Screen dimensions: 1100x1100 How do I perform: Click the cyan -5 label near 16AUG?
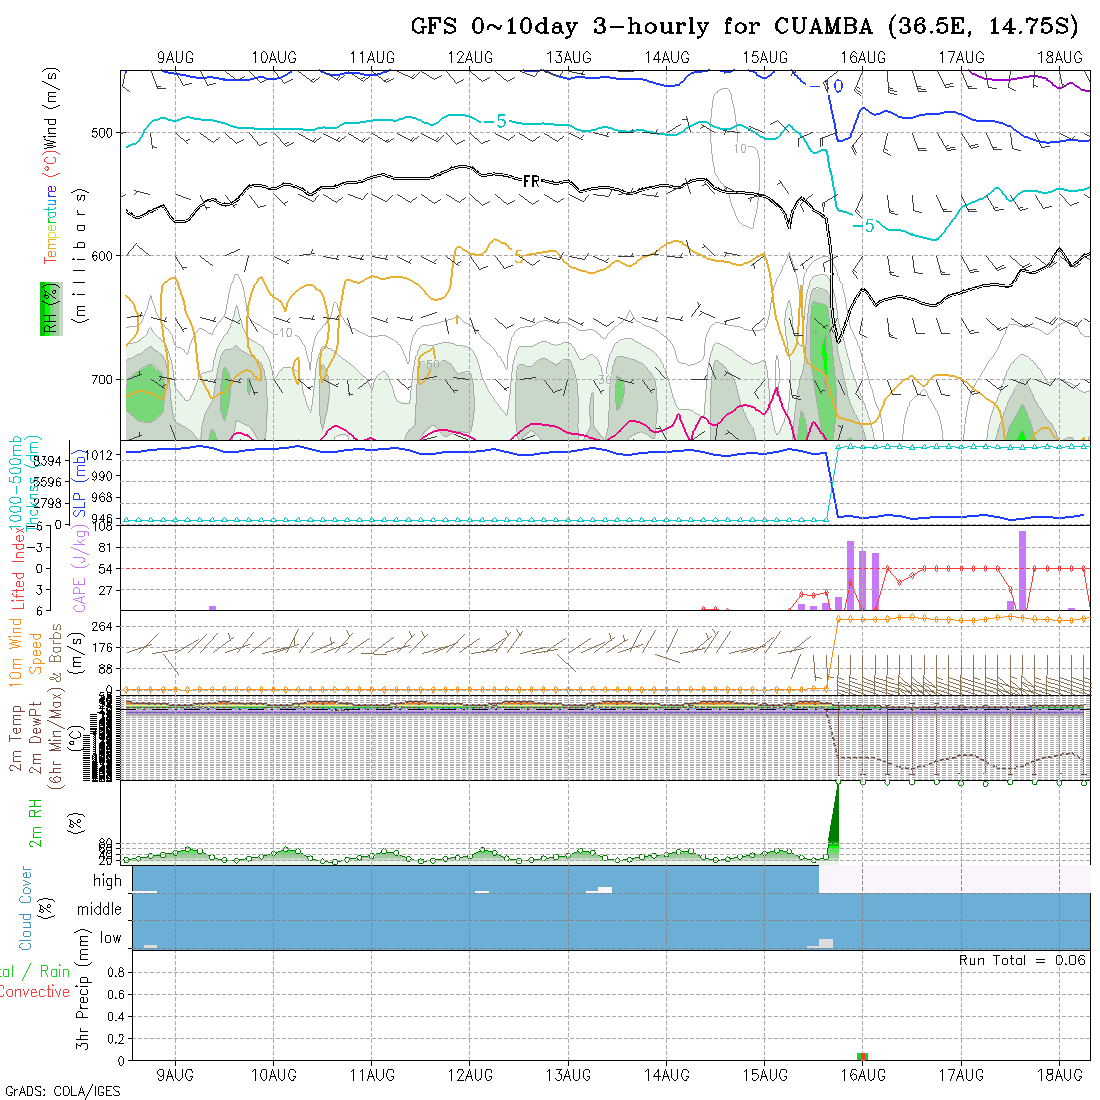864,226
